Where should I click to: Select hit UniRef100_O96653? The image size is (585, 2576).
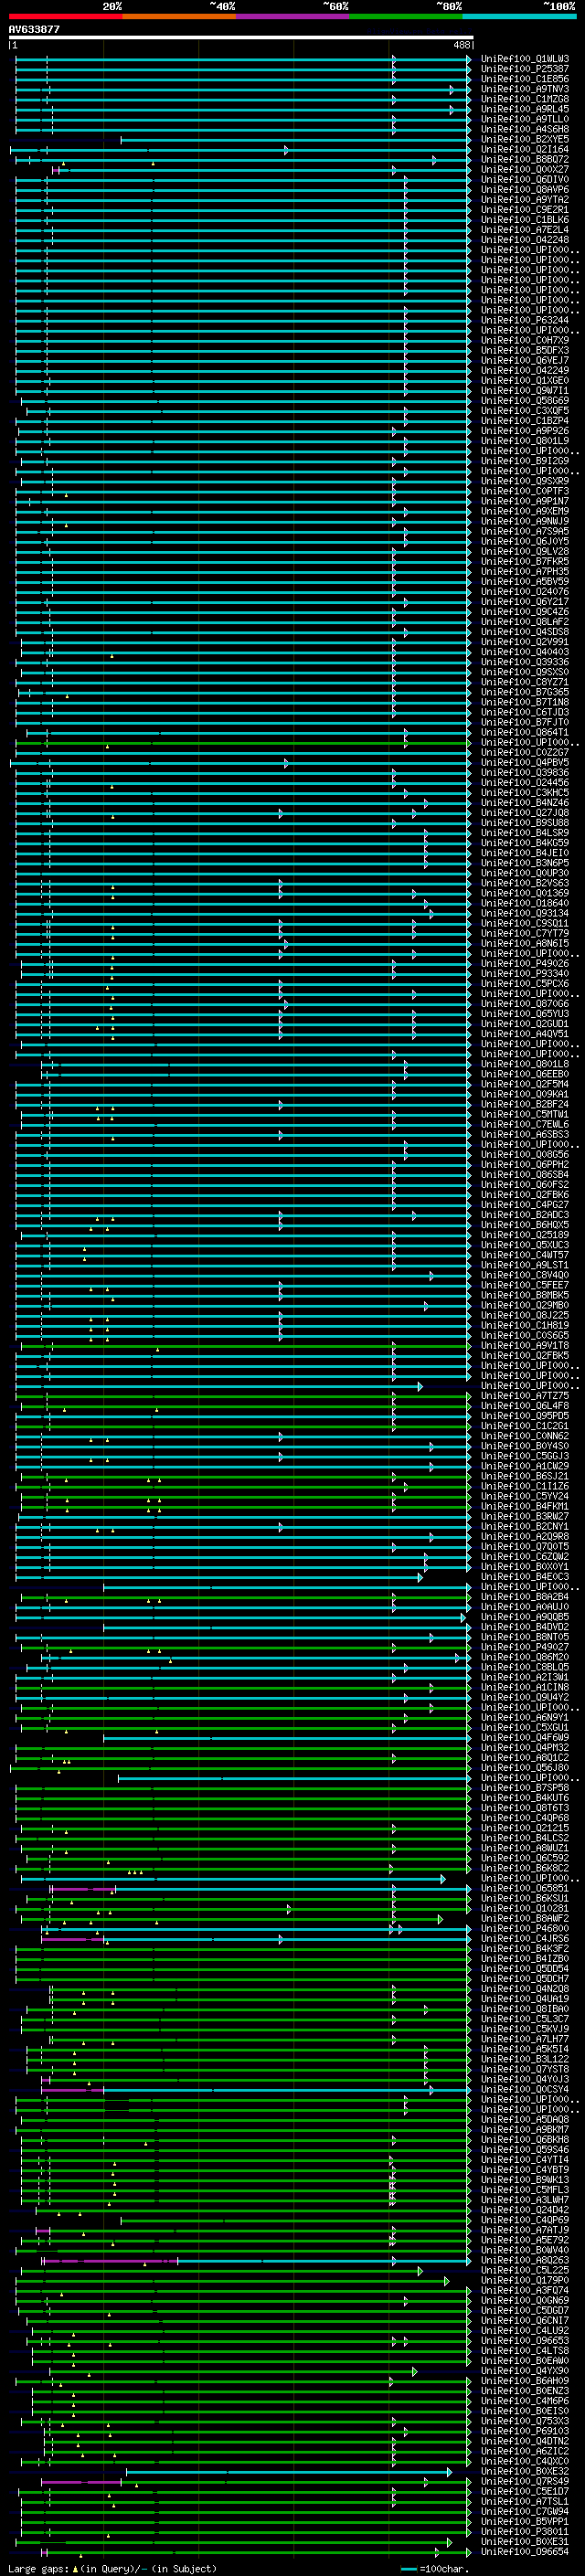pyautogui.click(x=525, y=2340)
